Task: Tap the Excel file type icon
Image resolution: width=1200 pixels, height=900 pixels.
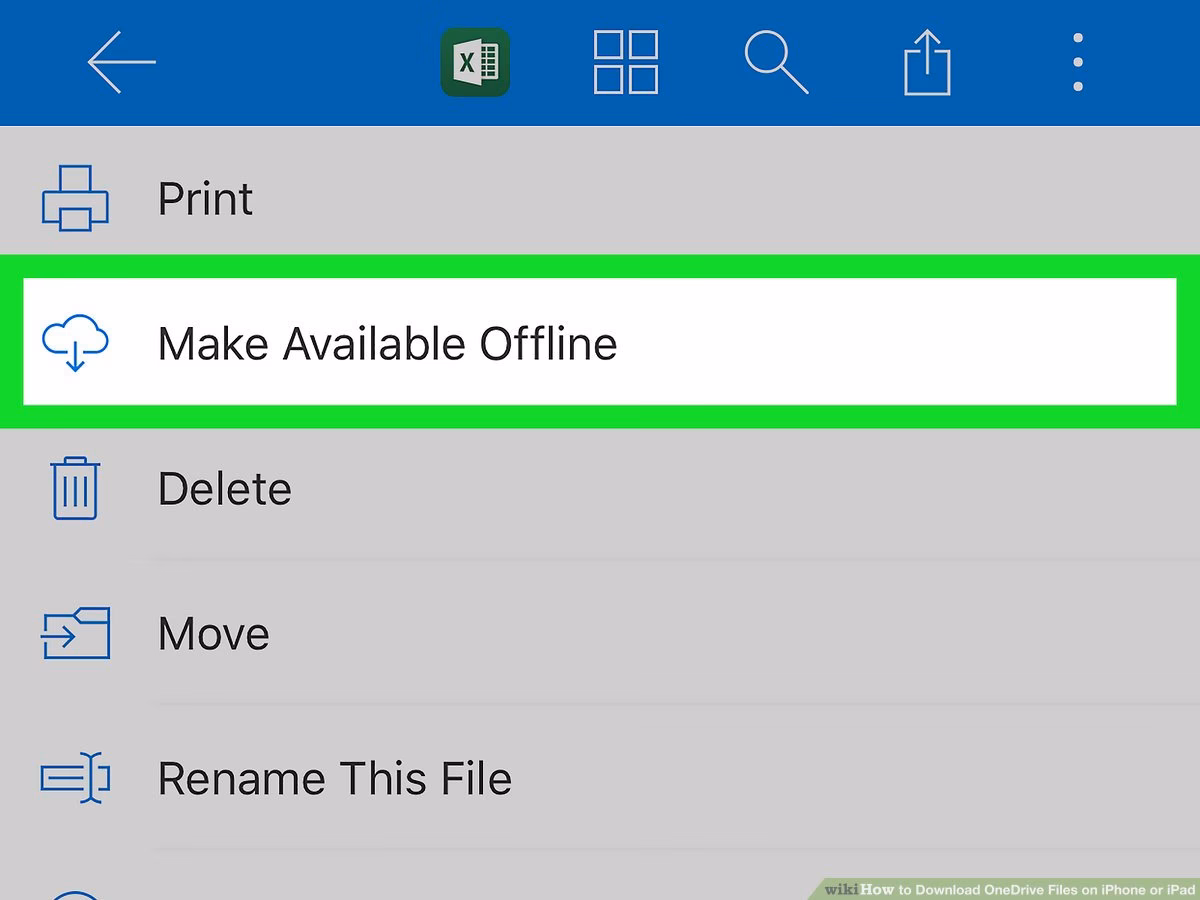Action: (x=474, y=60)
